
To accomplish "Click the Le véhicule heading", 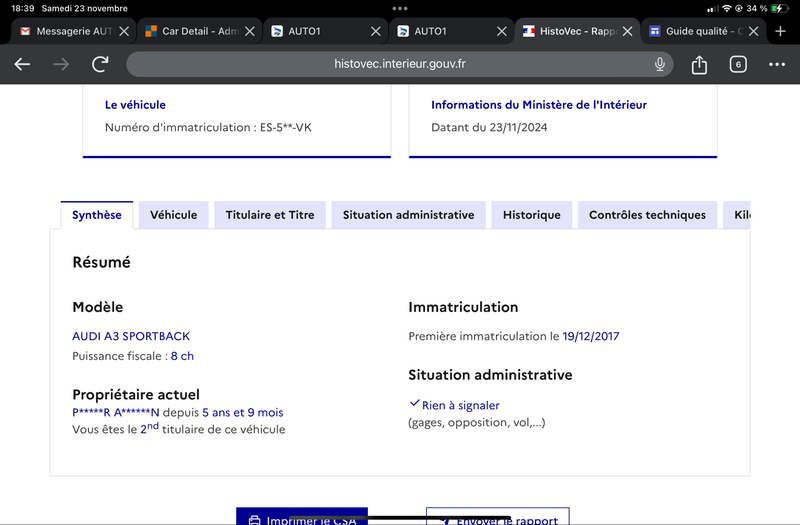I will coord(135,105).
